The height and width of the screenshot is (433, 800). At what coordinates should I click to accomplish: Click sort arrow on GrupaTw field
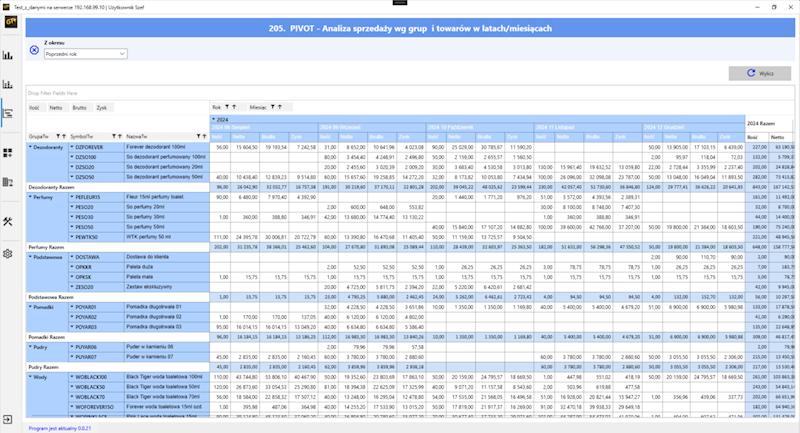pyautogui.click(x=64, y=136)
